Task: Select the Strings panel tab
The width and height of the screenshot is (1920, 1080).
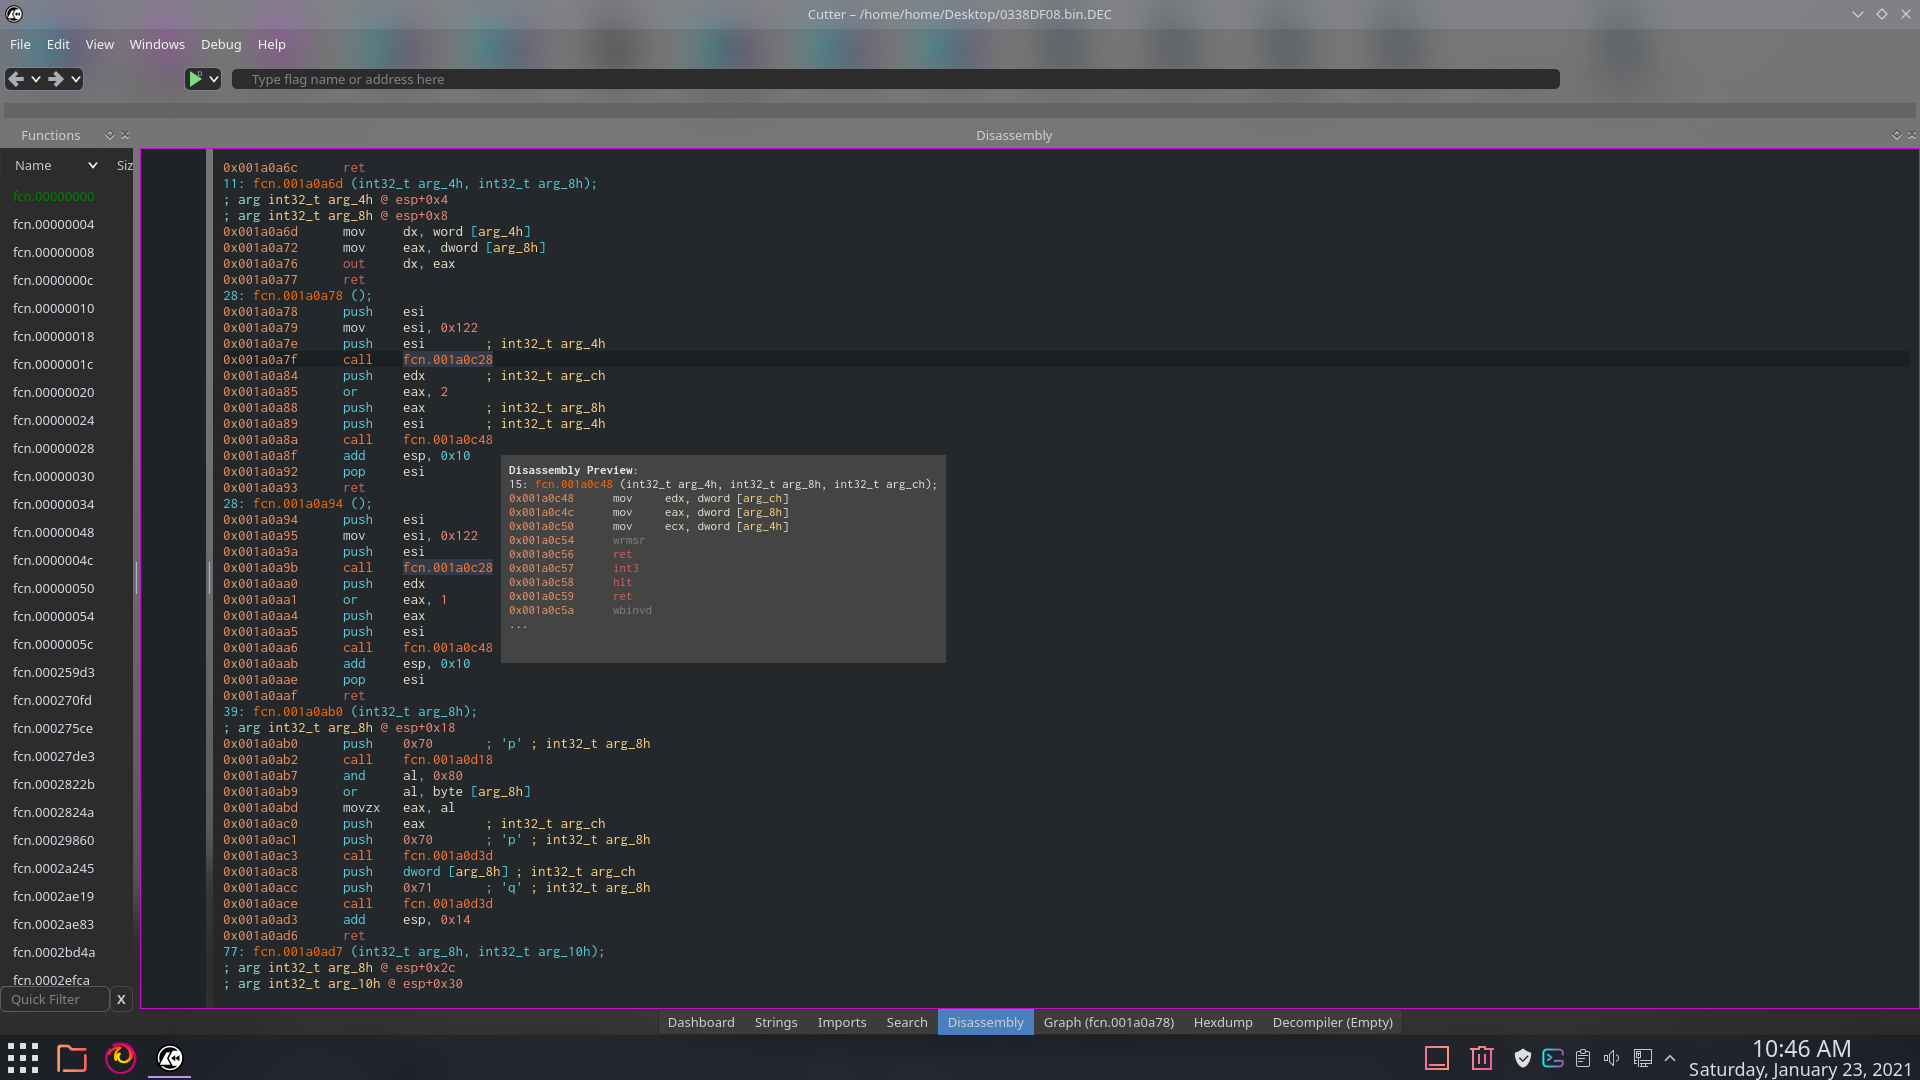Action: pos(775,1022)
